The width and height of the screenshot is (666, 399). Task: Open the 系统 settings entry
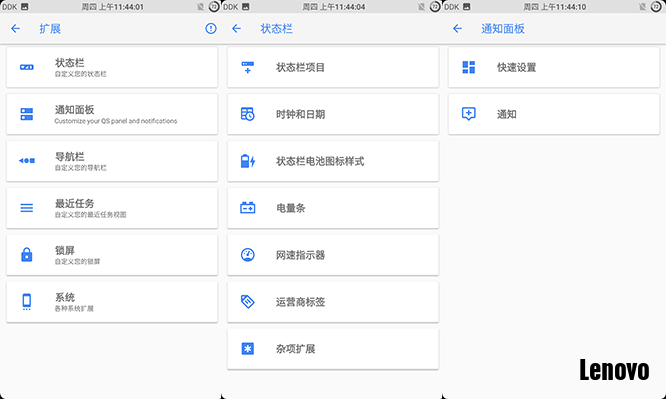click(x=112, y=302)
